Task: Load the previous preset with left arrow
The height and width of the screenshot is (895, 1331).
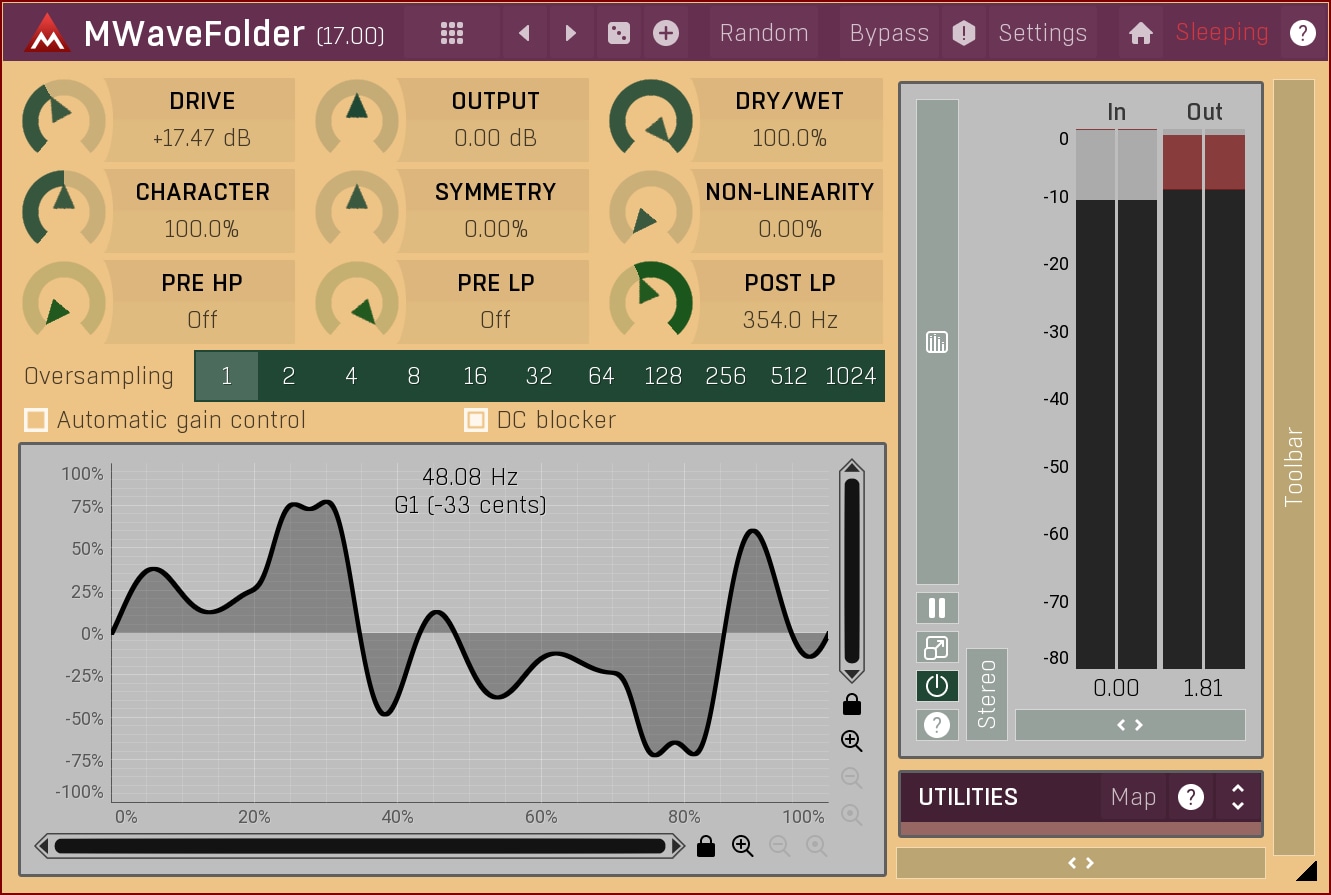Action: click(x=524, y=33)
